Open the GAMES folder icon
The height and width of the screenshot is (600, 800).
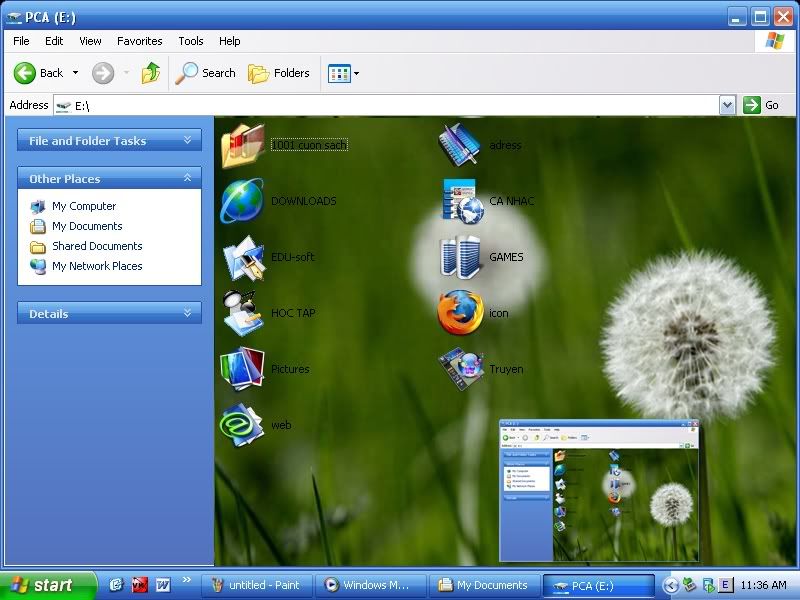point(461,257)
